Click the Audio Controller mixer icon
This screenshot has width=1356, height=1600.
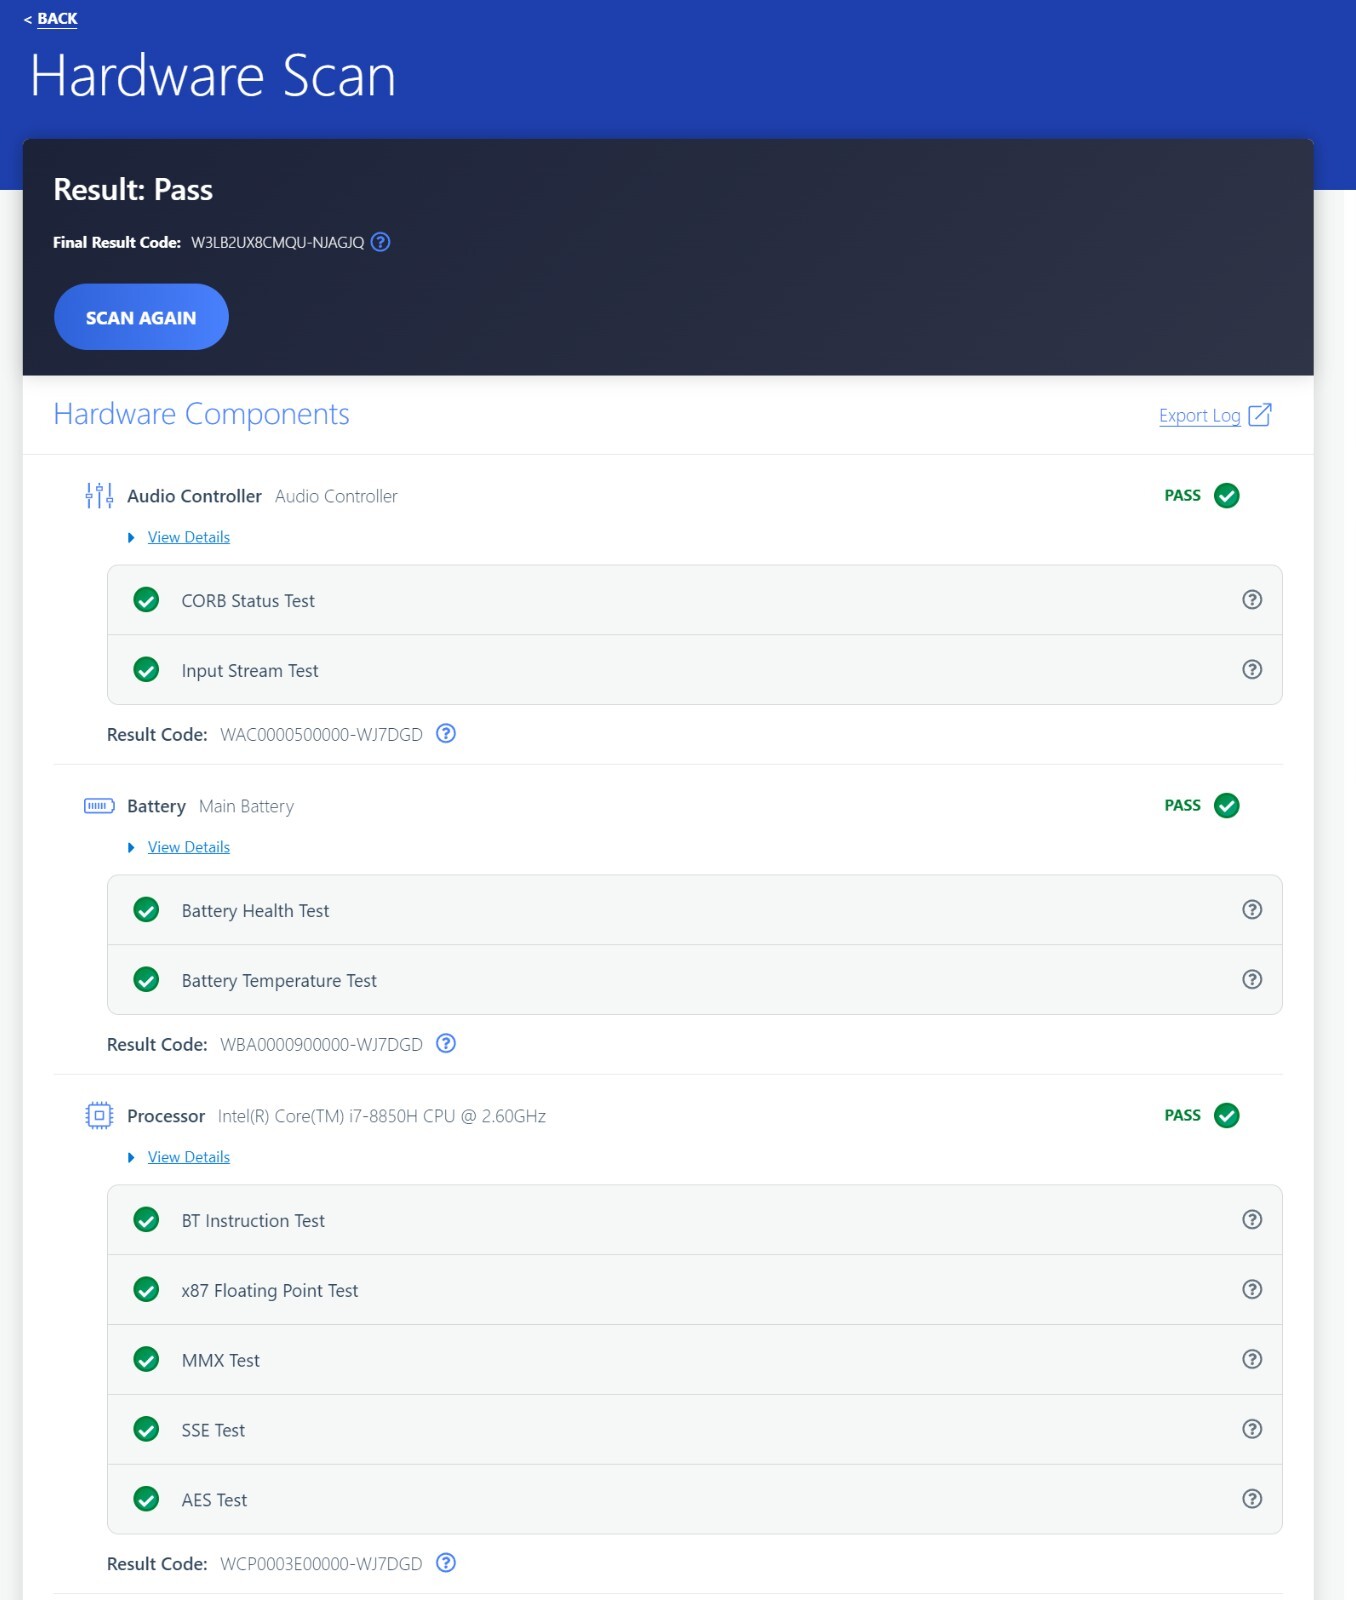click(x=99, y=495)
